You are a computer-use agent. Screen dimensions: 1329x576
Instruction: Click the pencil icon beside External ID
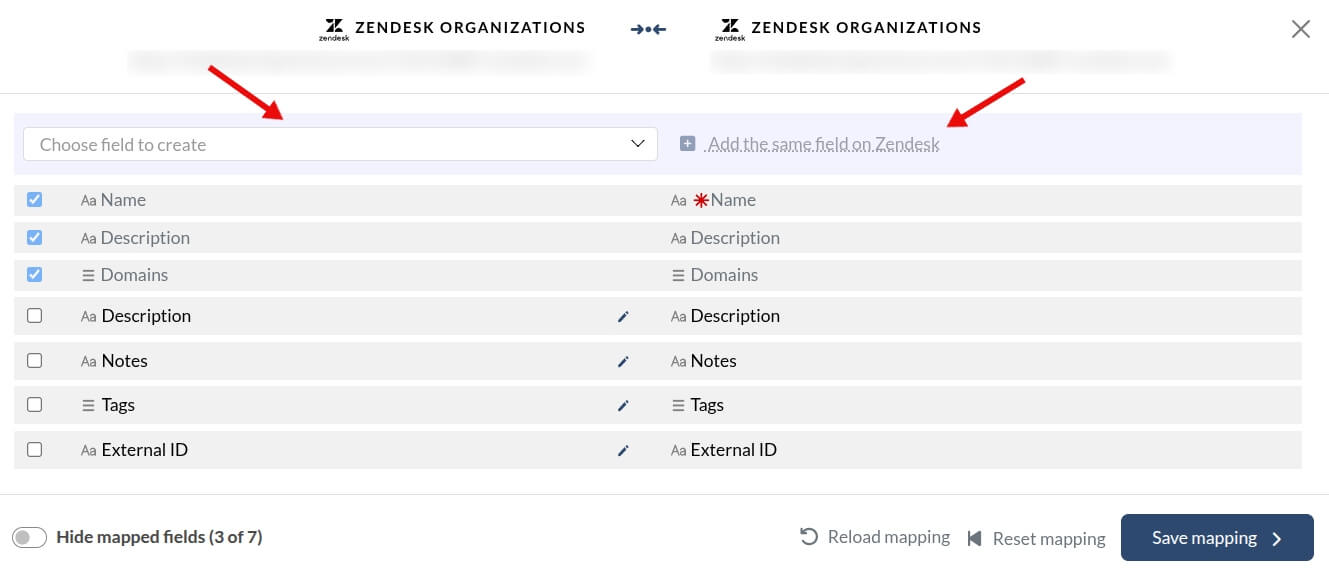(x=623, y=450)
